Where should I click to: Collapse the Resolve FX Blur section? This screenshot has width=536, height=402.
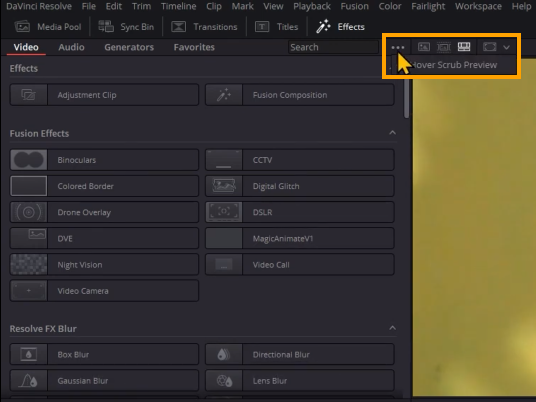point(392,329)
